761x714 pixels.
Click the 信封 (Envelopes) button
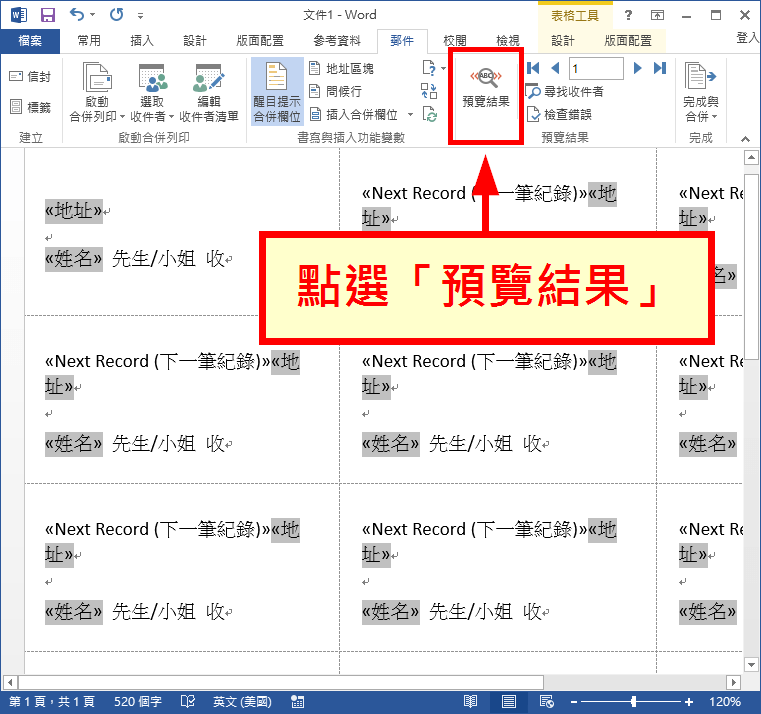[x=30, y=77]
